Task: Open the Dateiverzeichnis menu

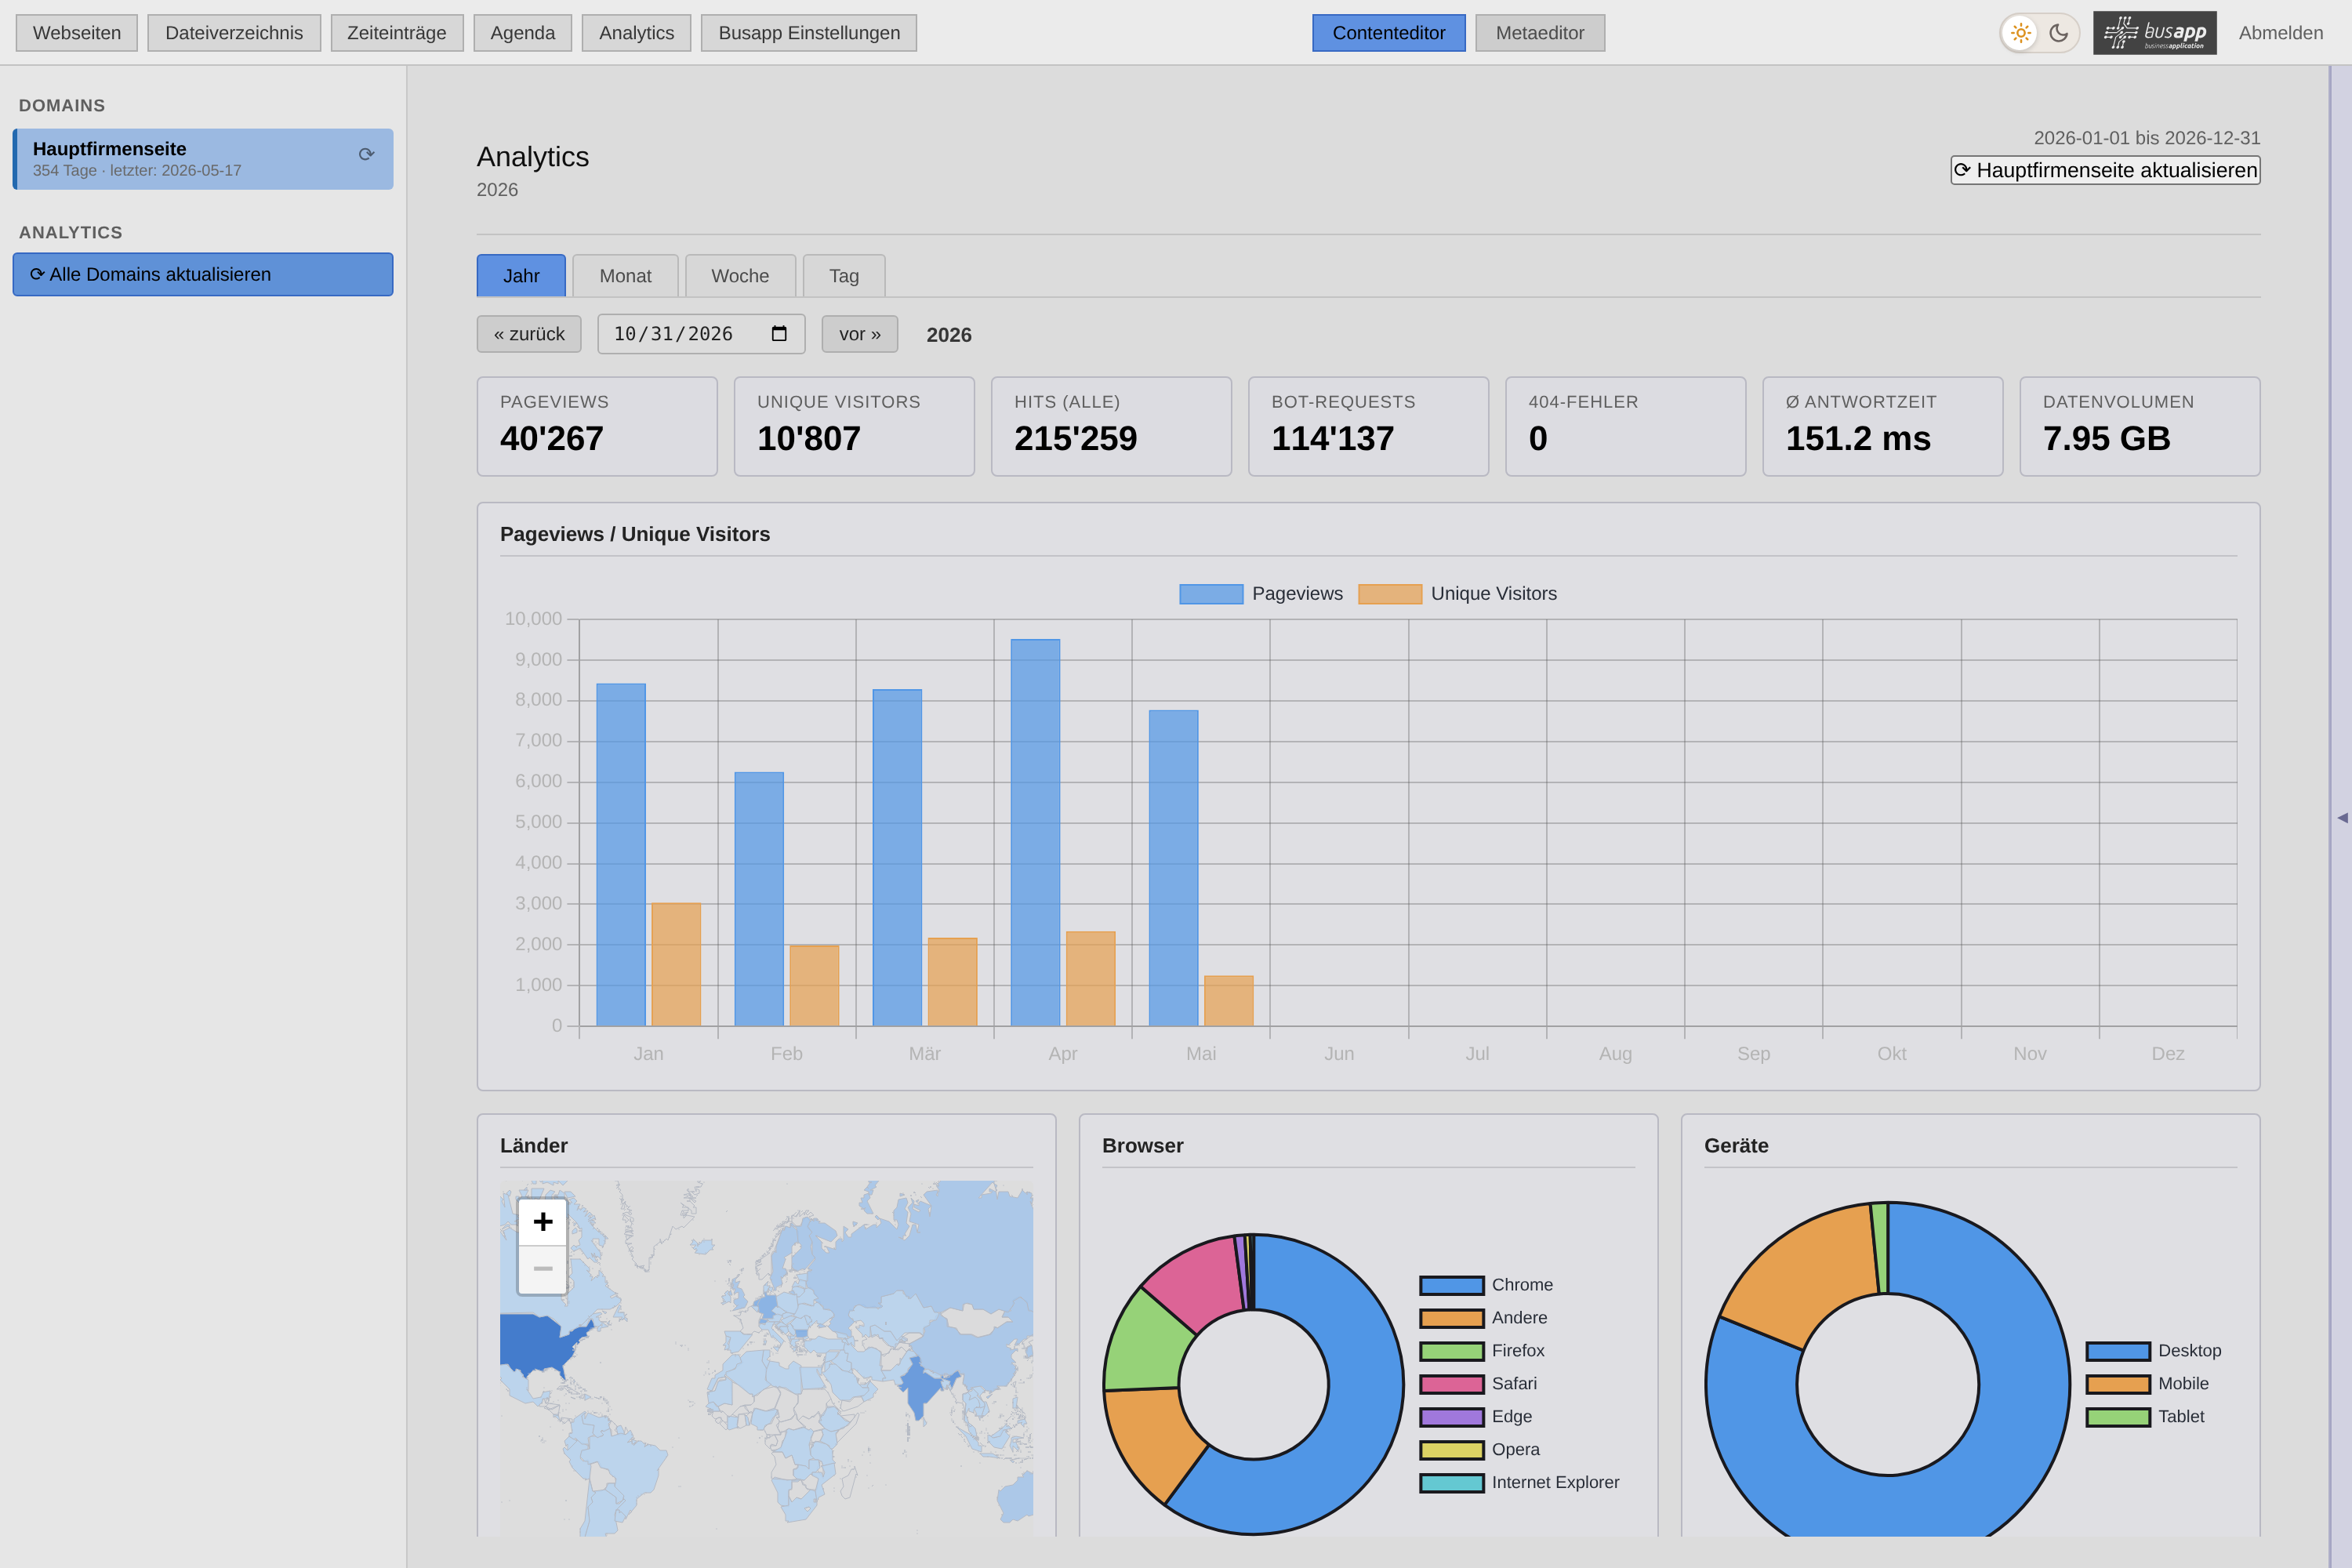Action: click(234, 33)
